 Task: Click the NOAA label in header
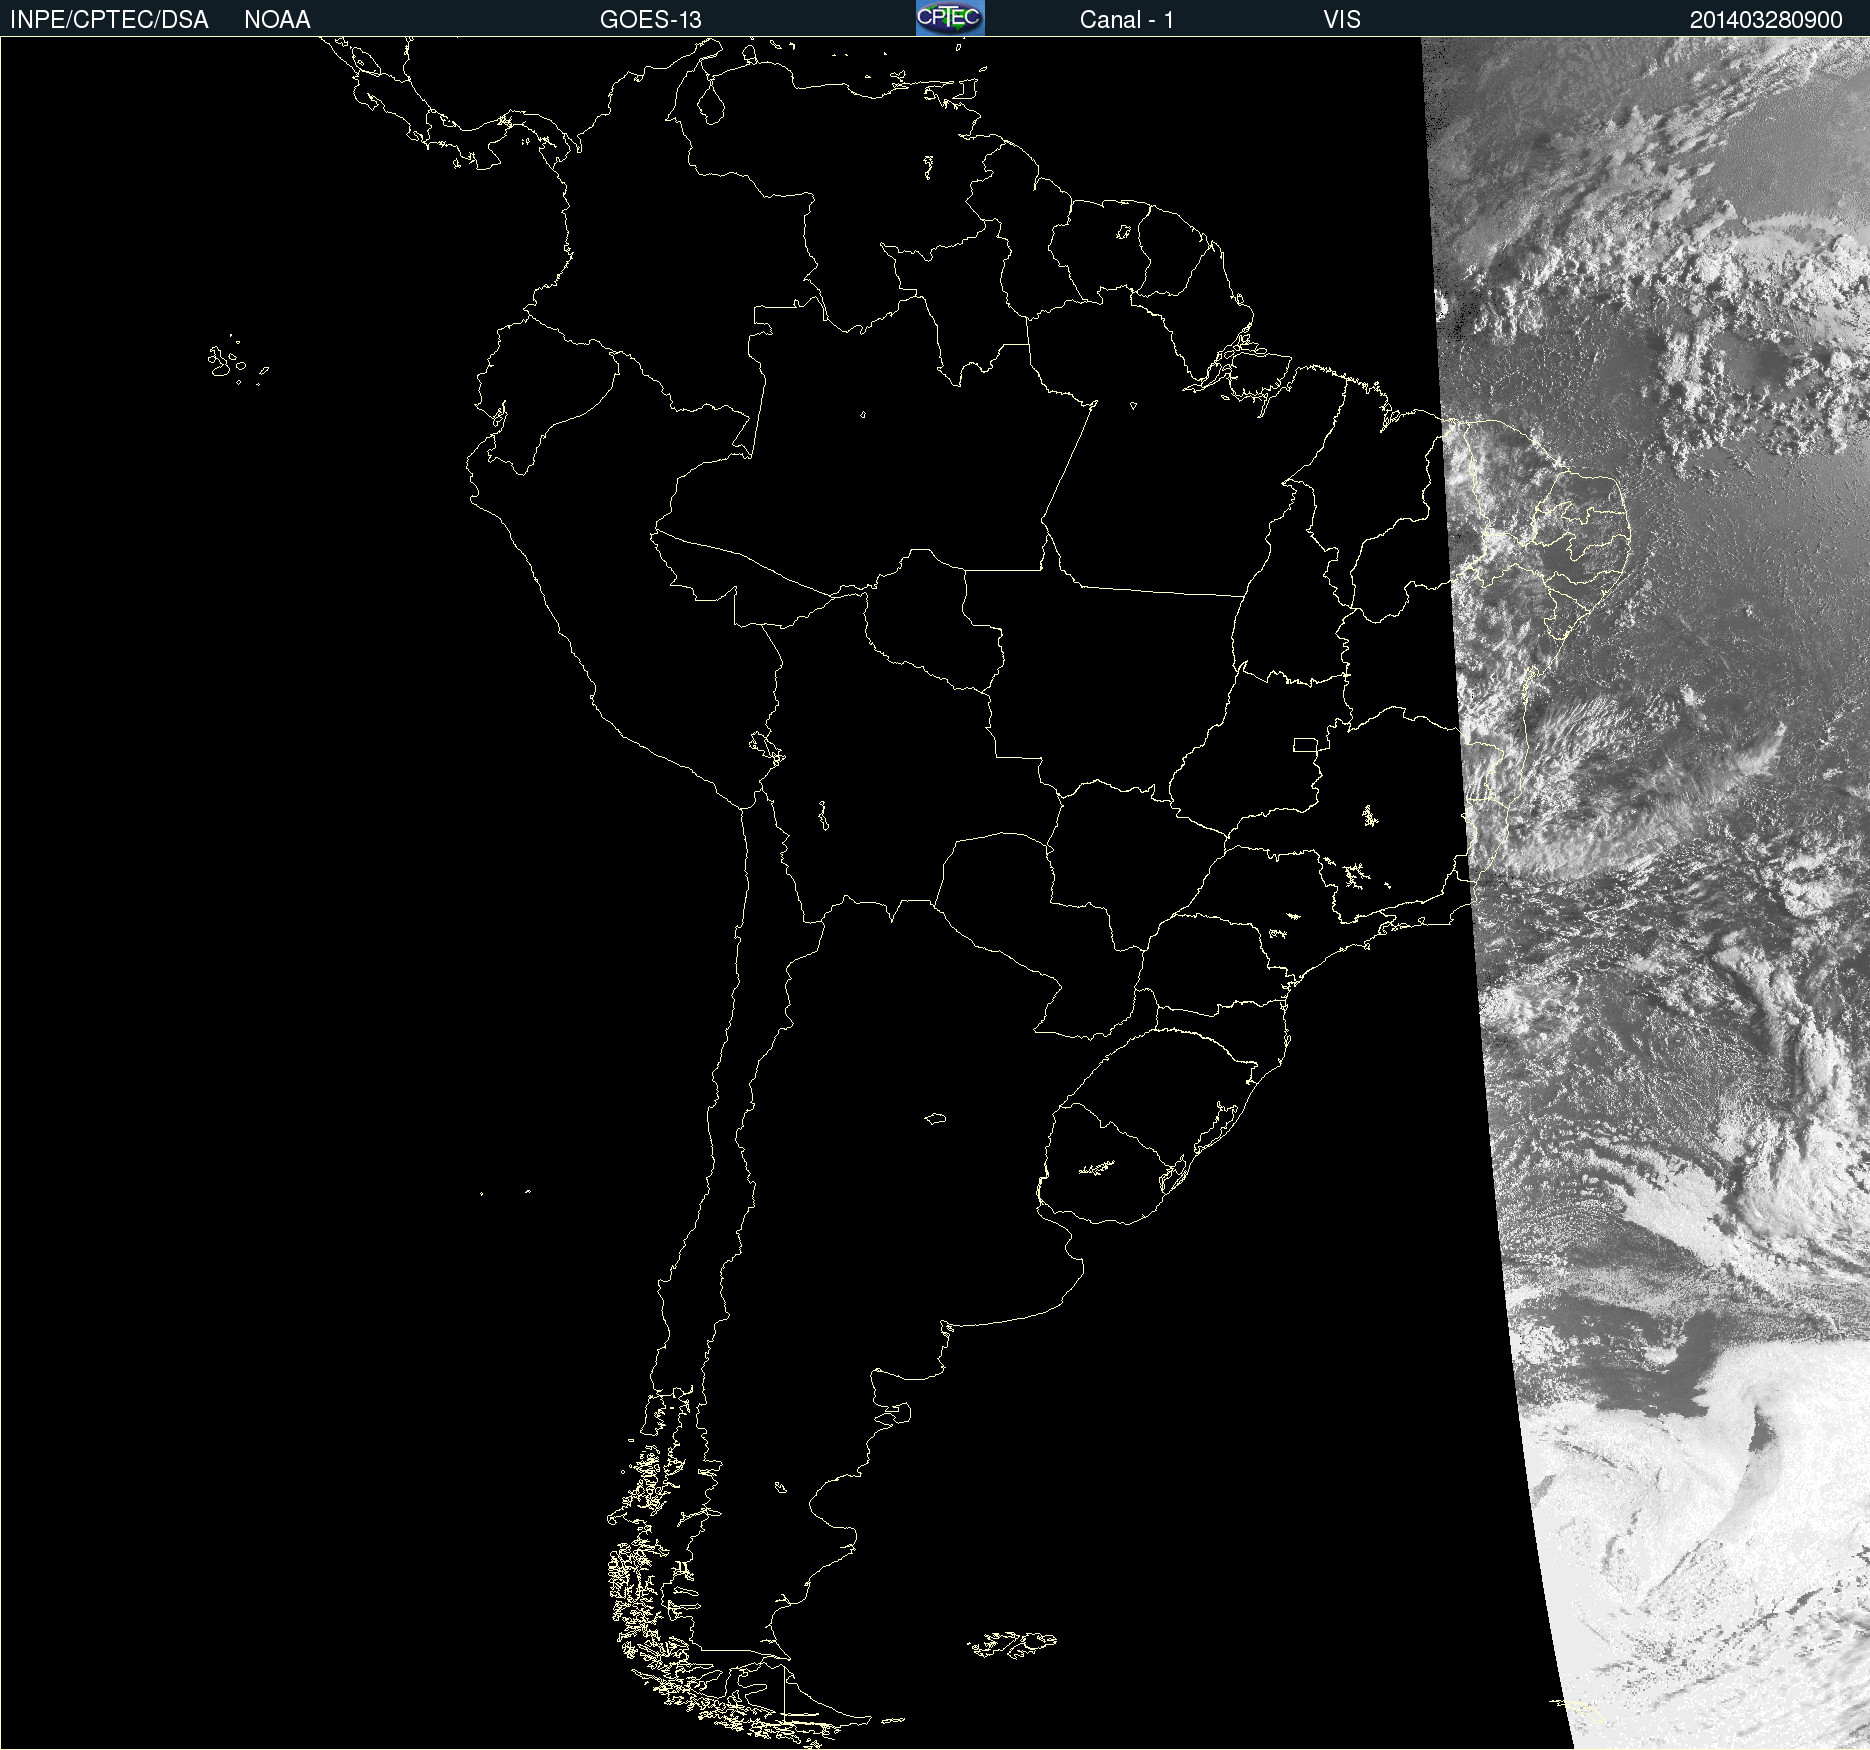coord(277,20)
